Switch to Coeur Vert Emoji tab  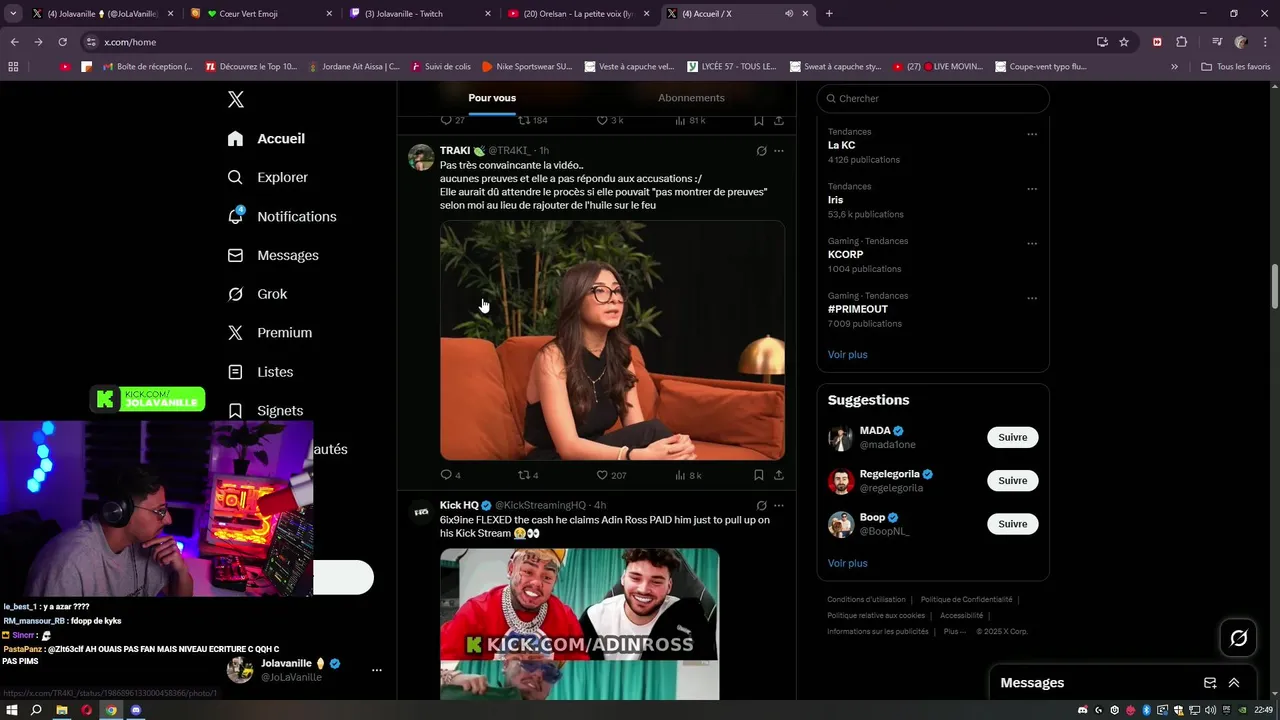261,14
